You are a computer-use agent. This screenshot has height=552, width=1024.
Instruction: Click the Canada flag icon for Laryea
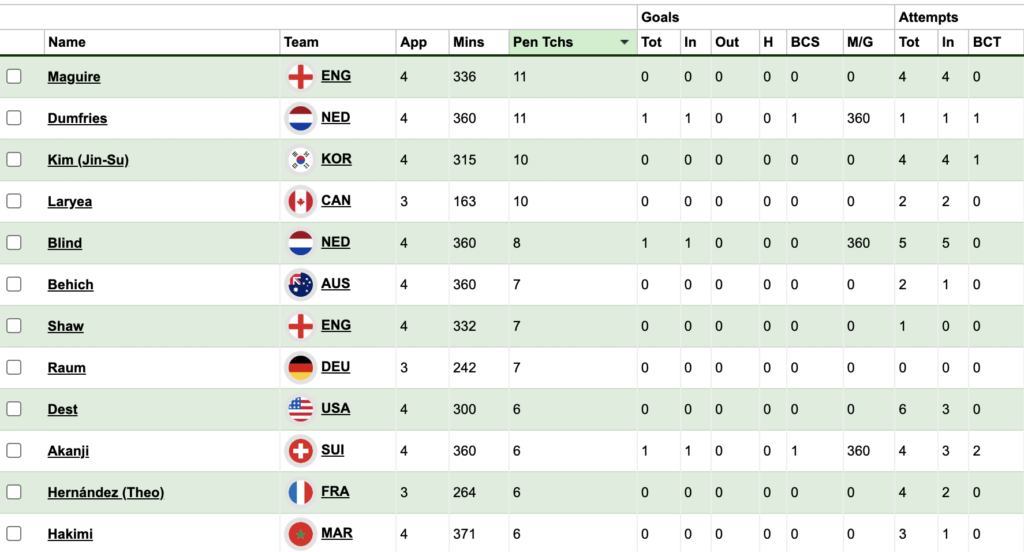[x=300, y=202]
